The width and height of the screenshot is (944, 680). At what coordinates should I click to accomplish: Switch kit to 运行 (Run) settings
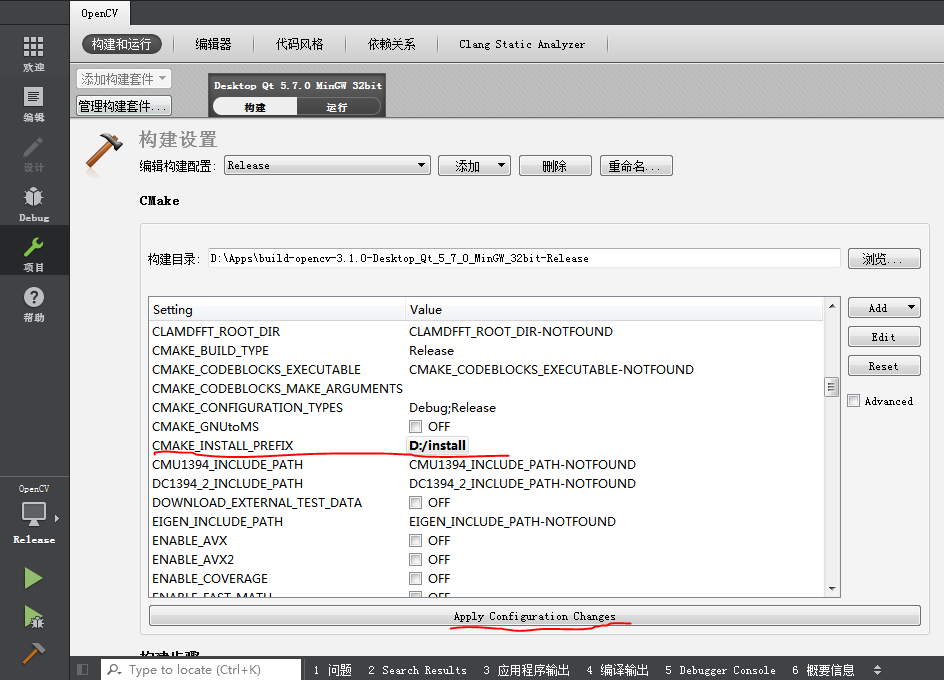(x=337, y=107)
